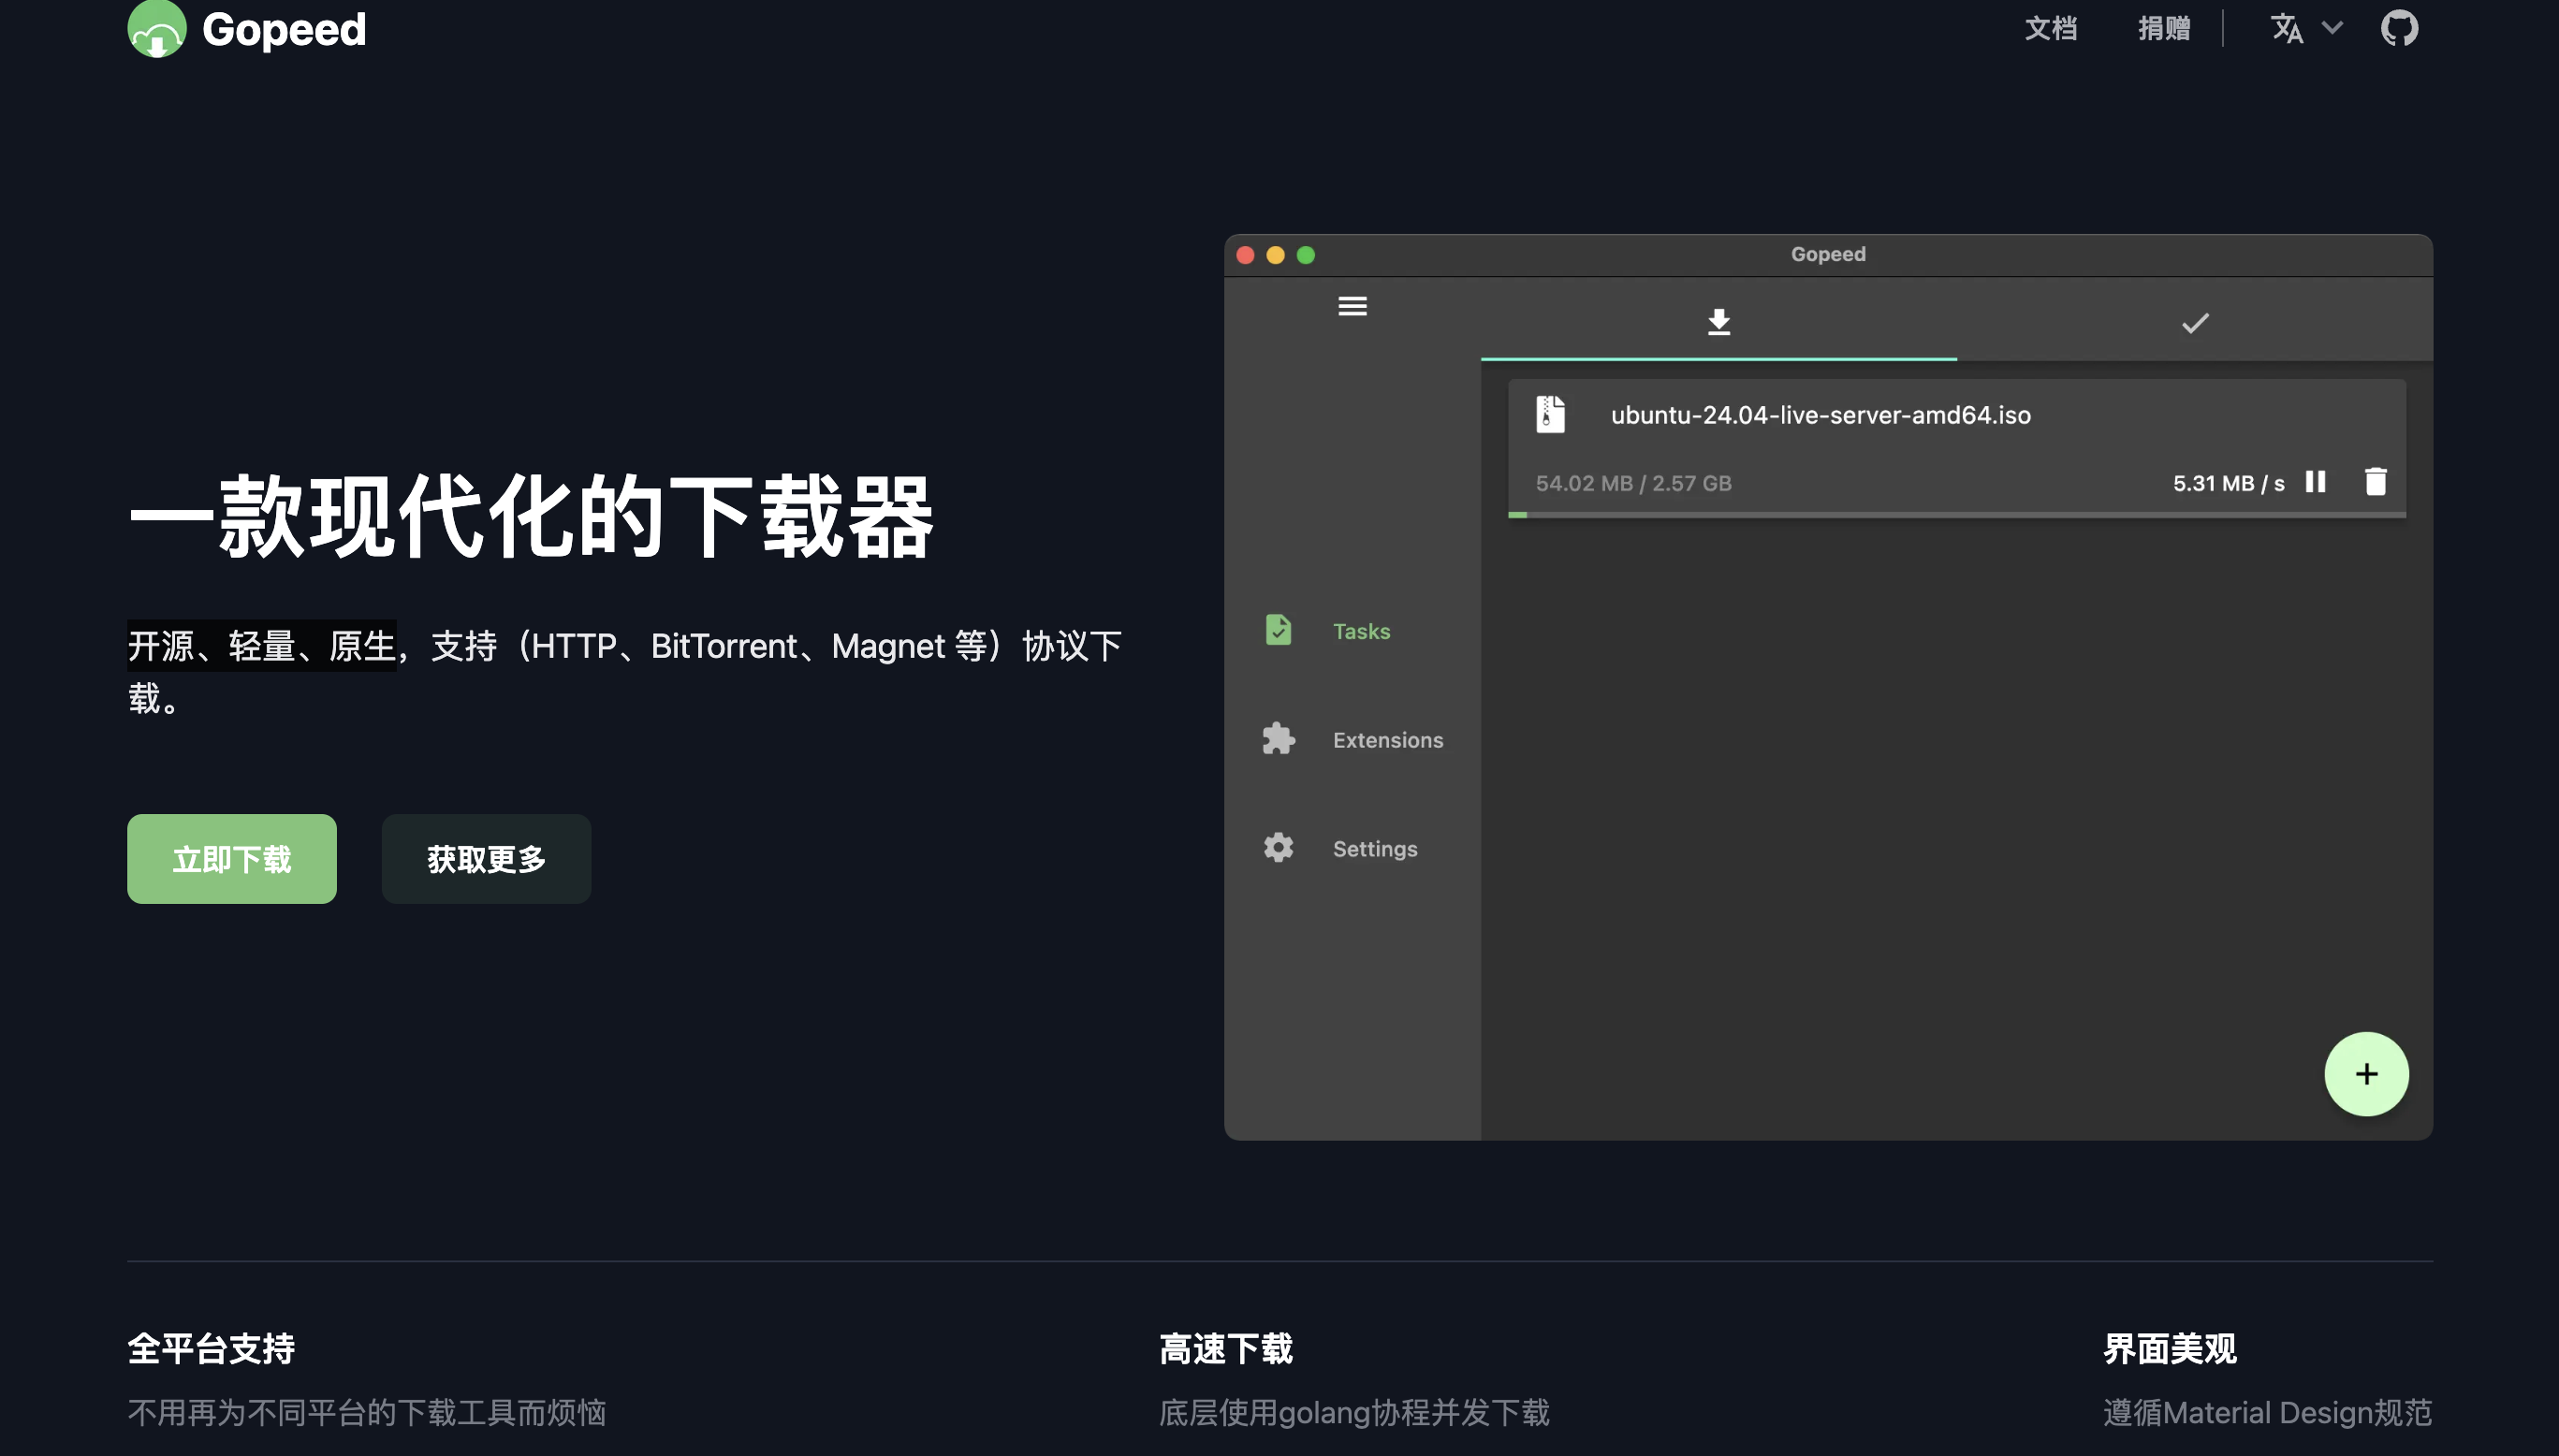
Task: Expand the language selector chevron
Action: tap(2332, 28)
